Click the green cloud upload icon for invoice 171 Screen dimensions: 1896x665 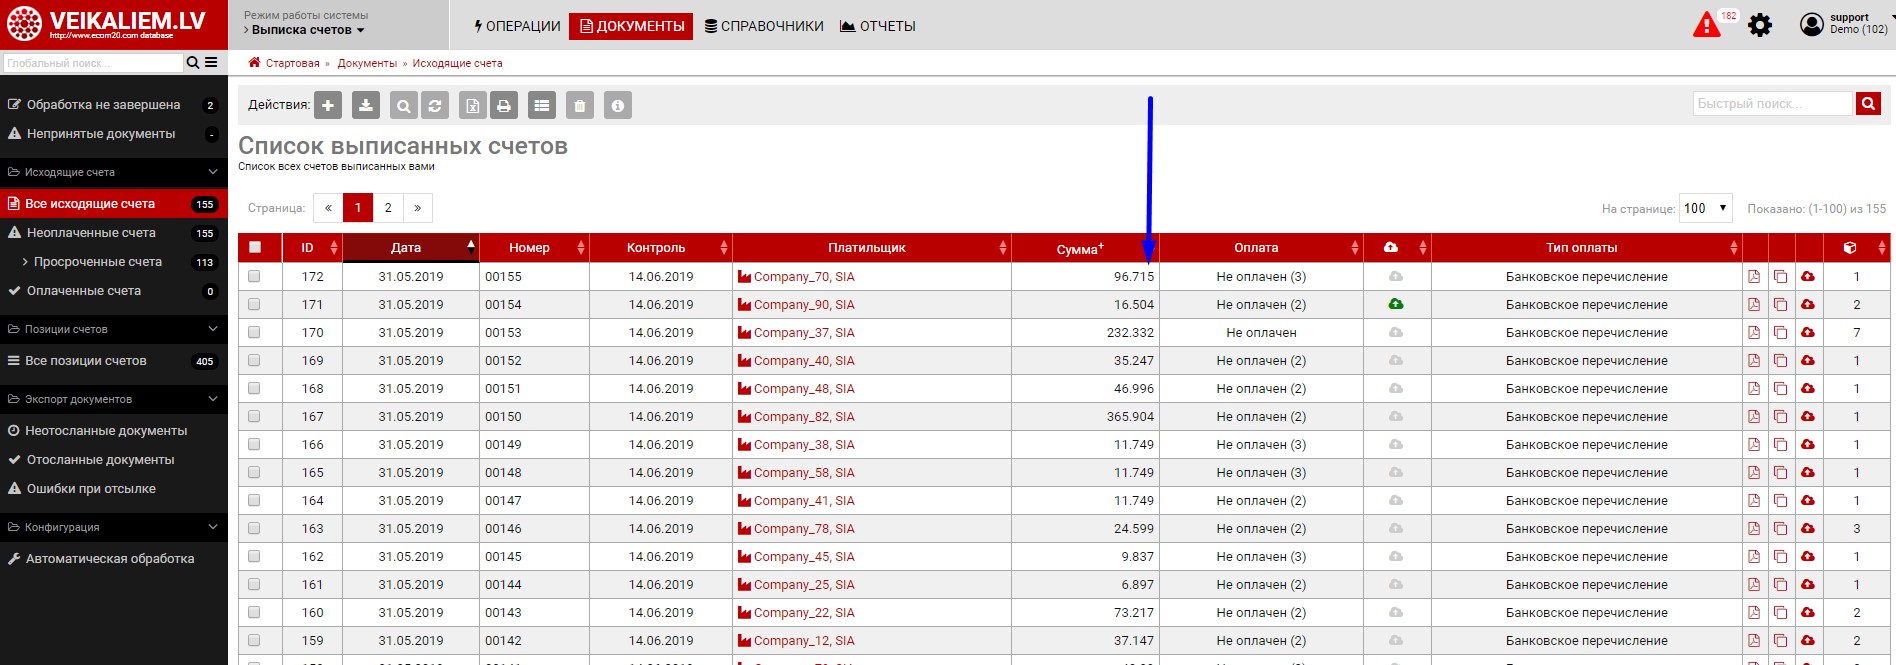tap(1396, 304)
